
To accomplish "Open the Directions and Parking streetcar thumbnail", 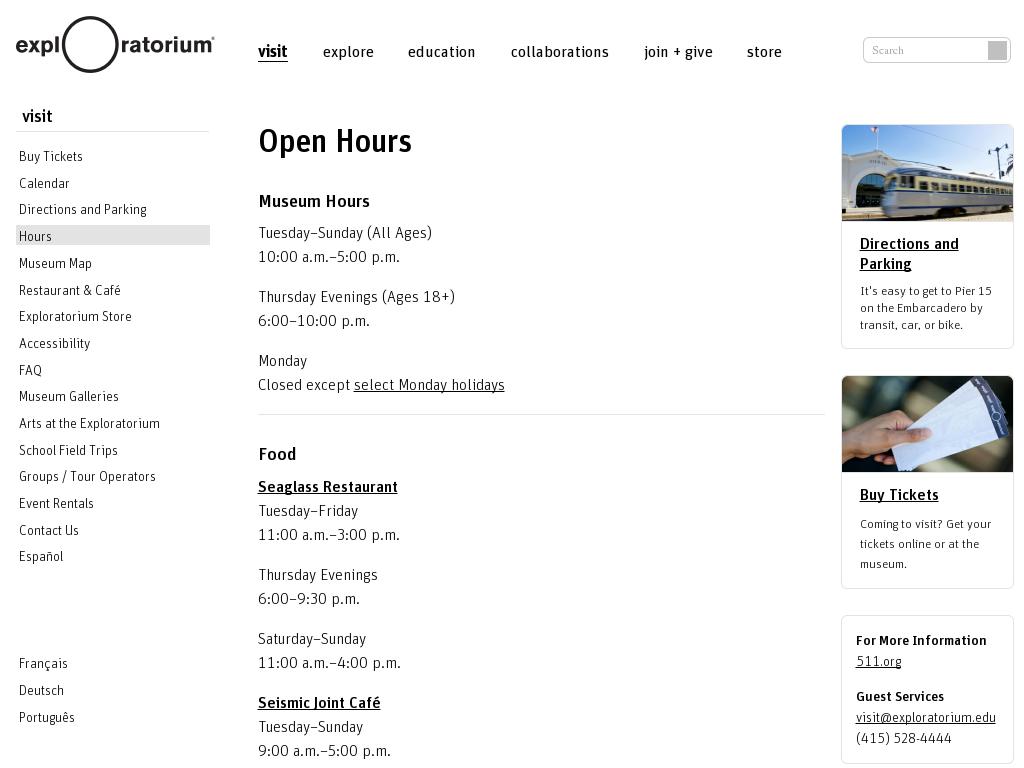I will pos(927,173).
